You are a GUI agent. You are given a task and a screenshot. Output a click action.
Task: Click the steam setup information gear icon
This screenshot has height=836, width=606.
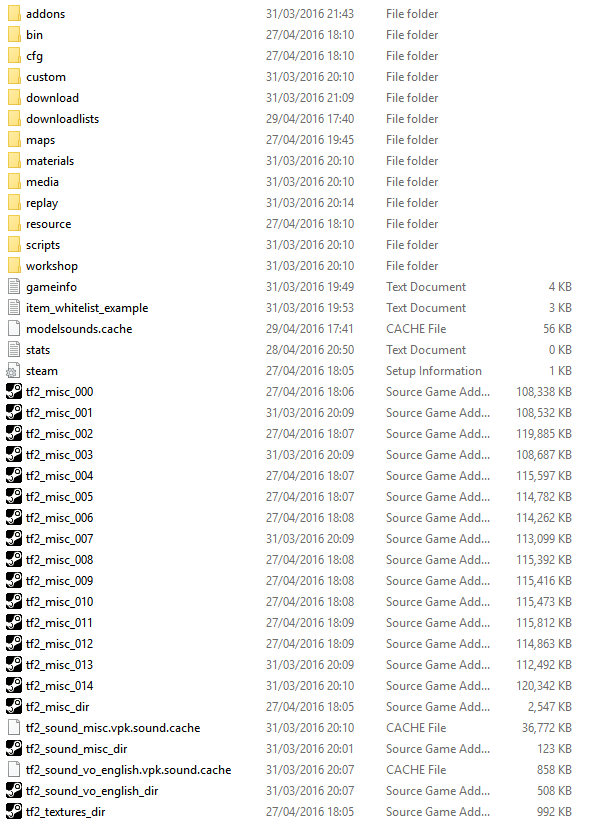point(13,371)
